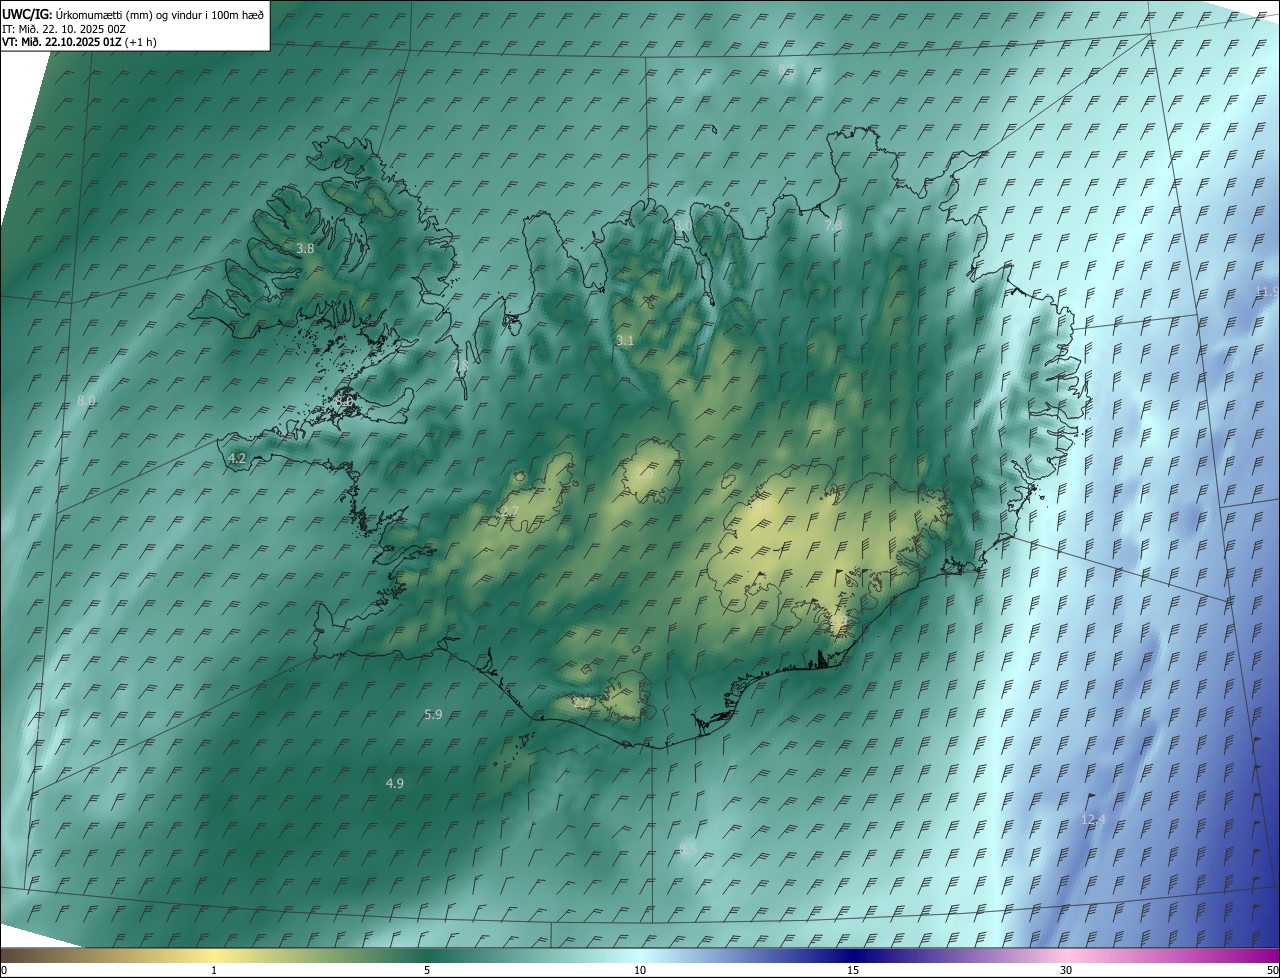Click the colorbar tick label 30
This screenshot has width=1280, height=978.
(1066, 970)
